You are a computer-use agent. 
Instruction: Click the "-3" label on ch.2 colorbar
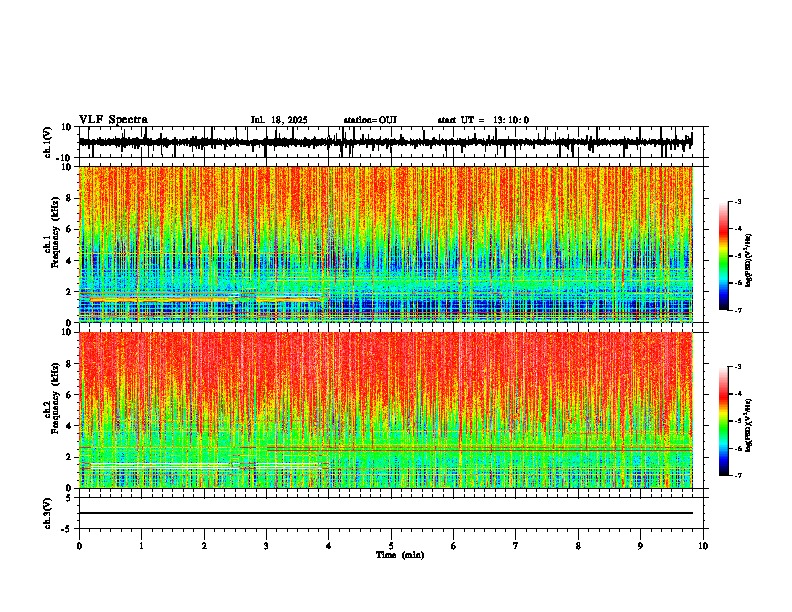click(737, 367)
